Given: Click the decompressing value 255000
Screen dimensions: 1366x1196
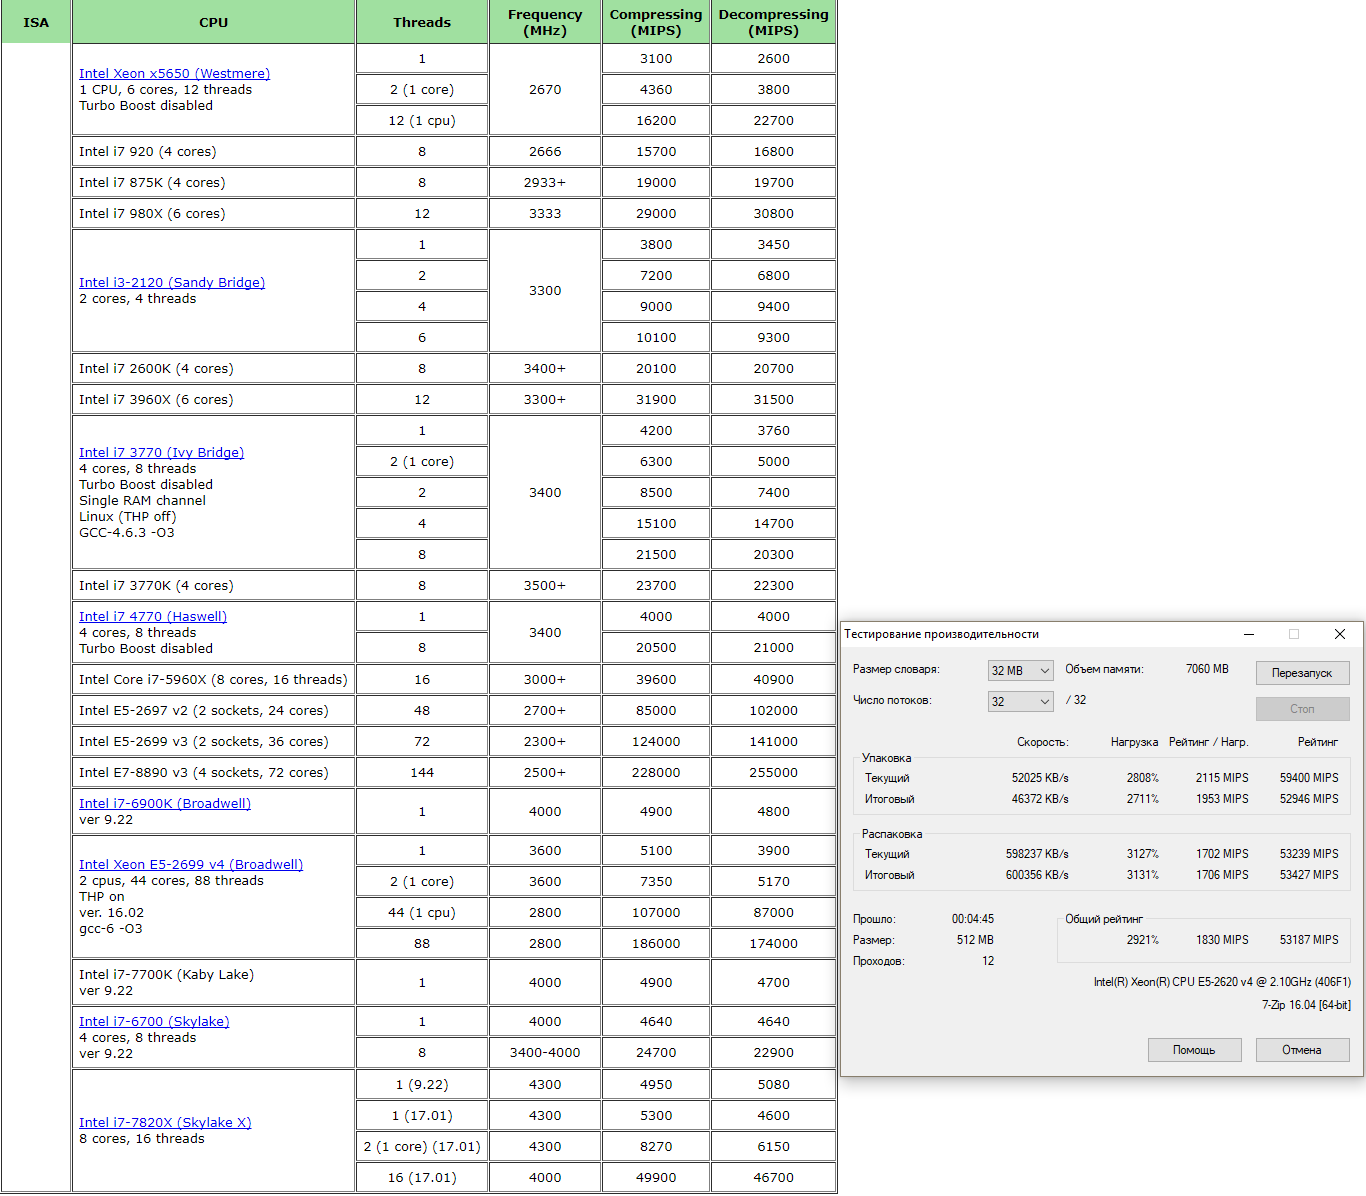Looking at the screenshot, I should coord(774,772).
